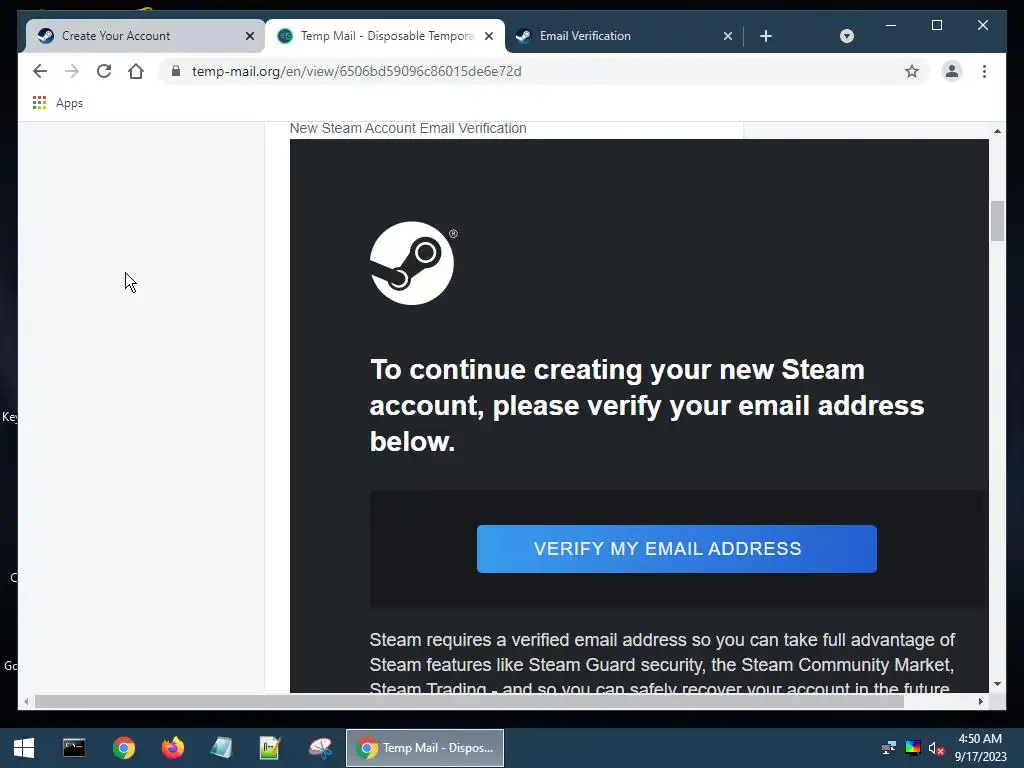Select the Temp Mail taskbar window button
1024x768 pixels.
pos(424,748)
